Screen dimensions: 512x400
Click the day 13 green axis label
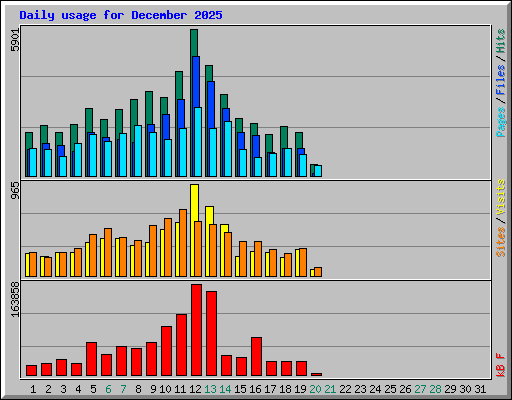(x=210, y=389)
